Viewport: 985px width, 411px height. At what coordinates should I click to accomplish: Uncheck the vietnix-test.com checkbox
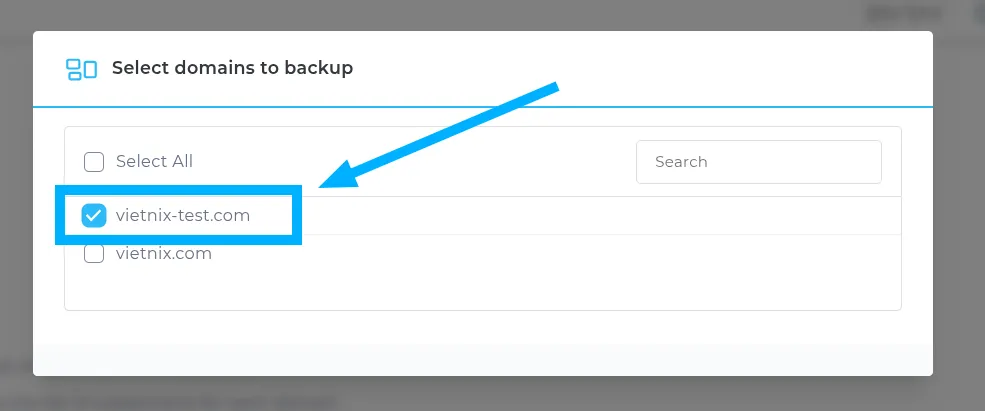(x=94, y=215)
